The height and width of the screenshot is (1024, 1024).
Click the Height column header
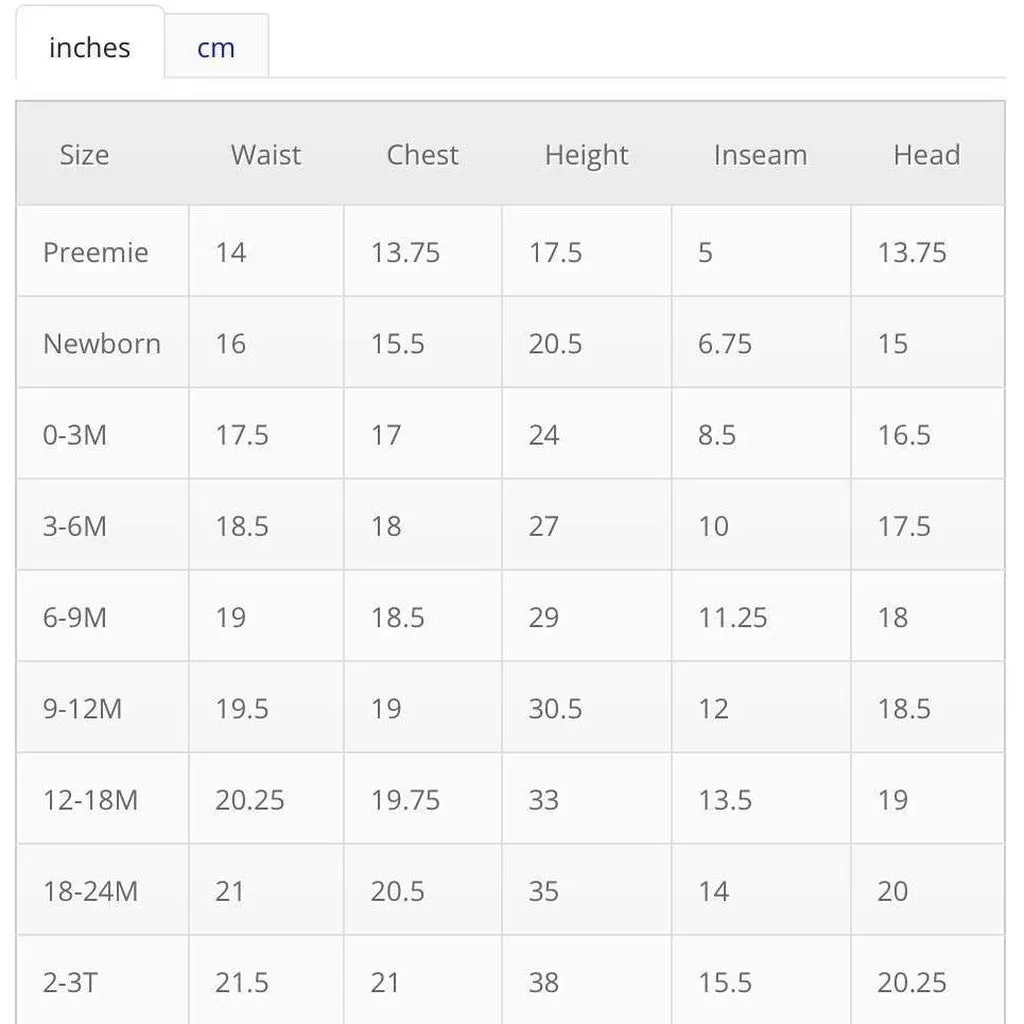[x=586, y=156]
